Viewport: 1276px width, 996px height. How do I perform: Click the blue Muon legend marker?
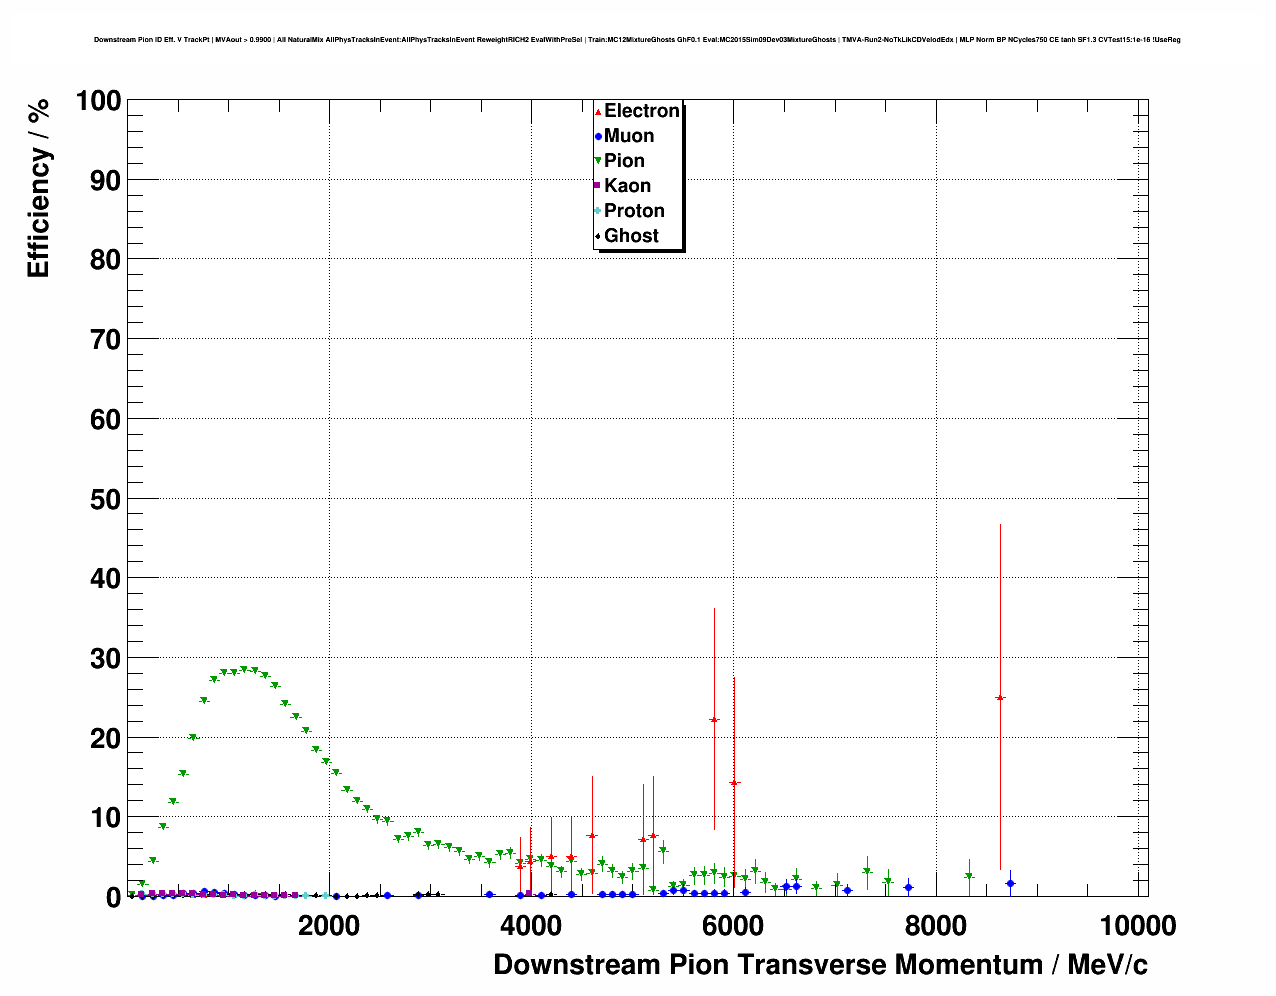click(598, 137)
